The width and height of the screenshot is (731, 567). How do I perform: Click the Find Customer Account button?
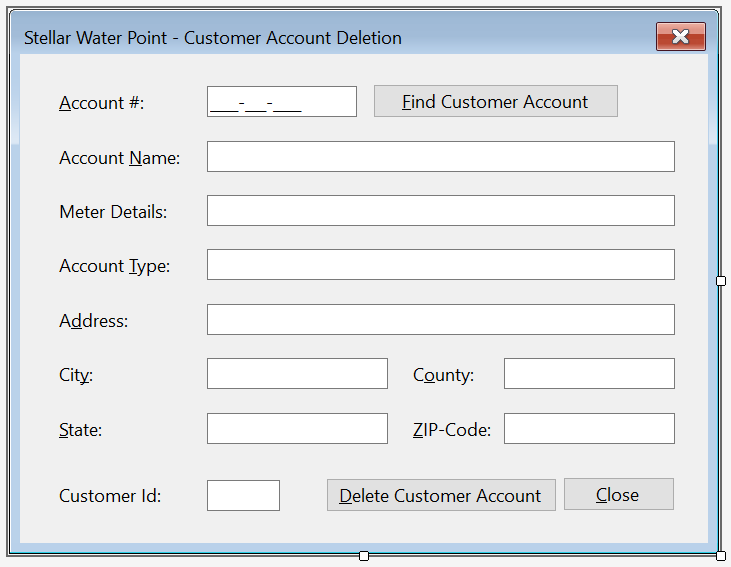point(496,101)
